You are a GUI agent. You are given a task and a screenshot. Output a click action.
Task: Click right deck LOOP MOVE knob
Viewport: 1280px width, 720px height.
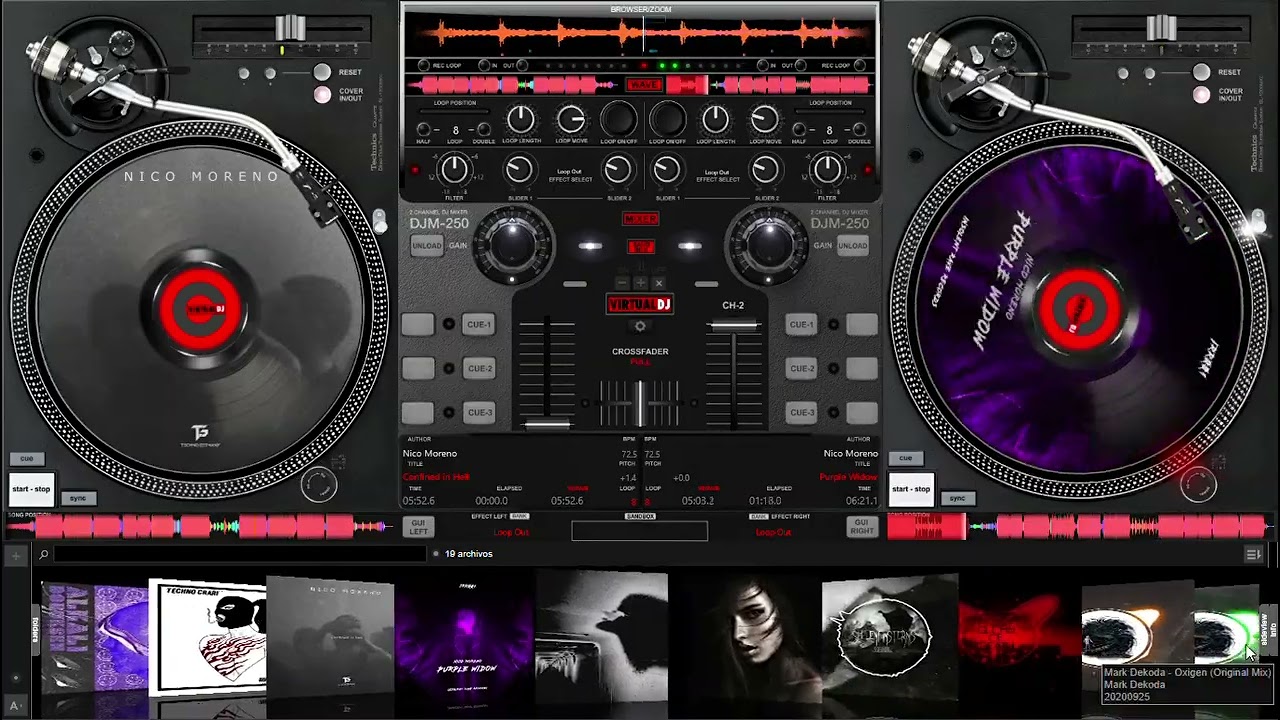click(x=765, y=119)
